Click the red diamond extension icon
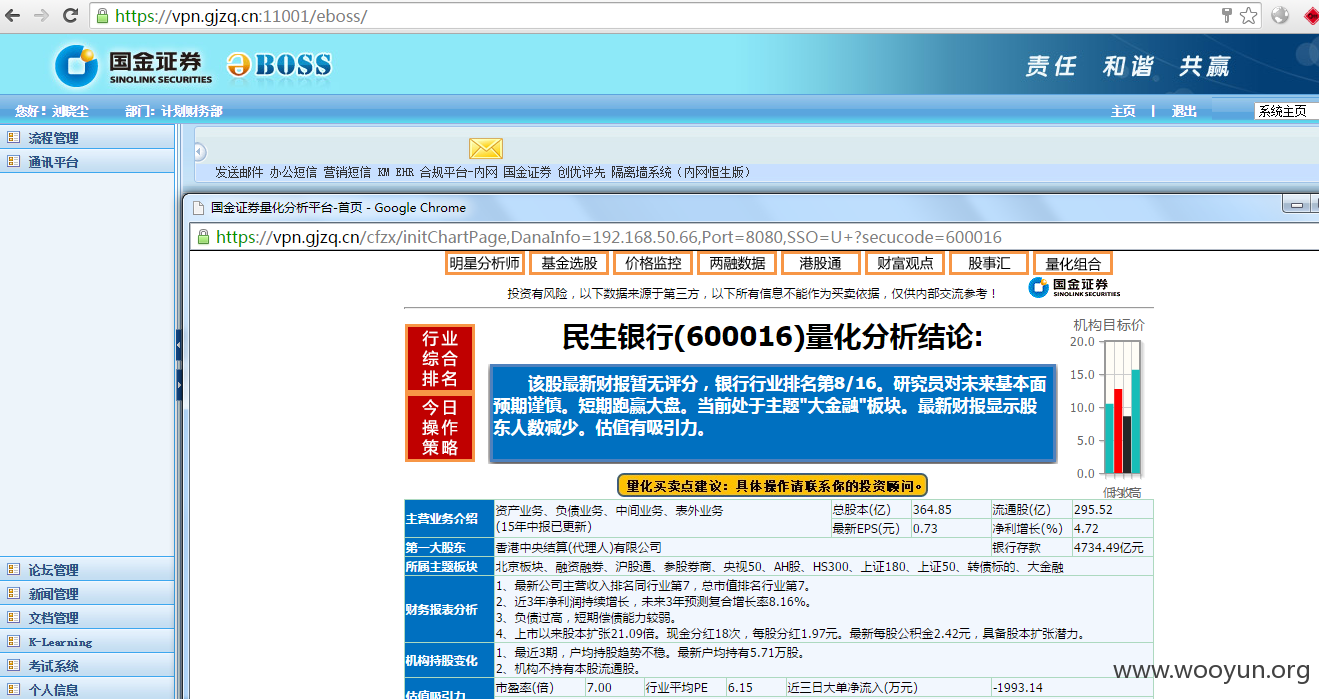Viewport: 1319px width, 699px height. pyautogui.click(x=1311, y=16)
